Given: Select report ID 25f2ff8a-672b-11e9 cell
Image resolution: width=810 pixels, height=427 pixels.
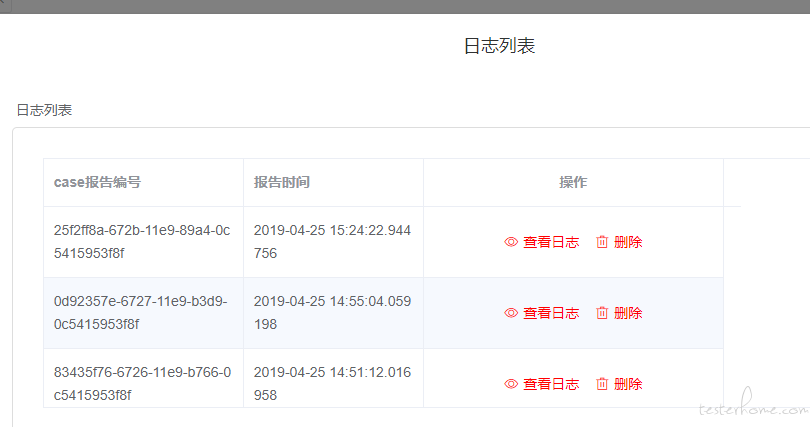Looking at the screenshot, I should [142, 242].
